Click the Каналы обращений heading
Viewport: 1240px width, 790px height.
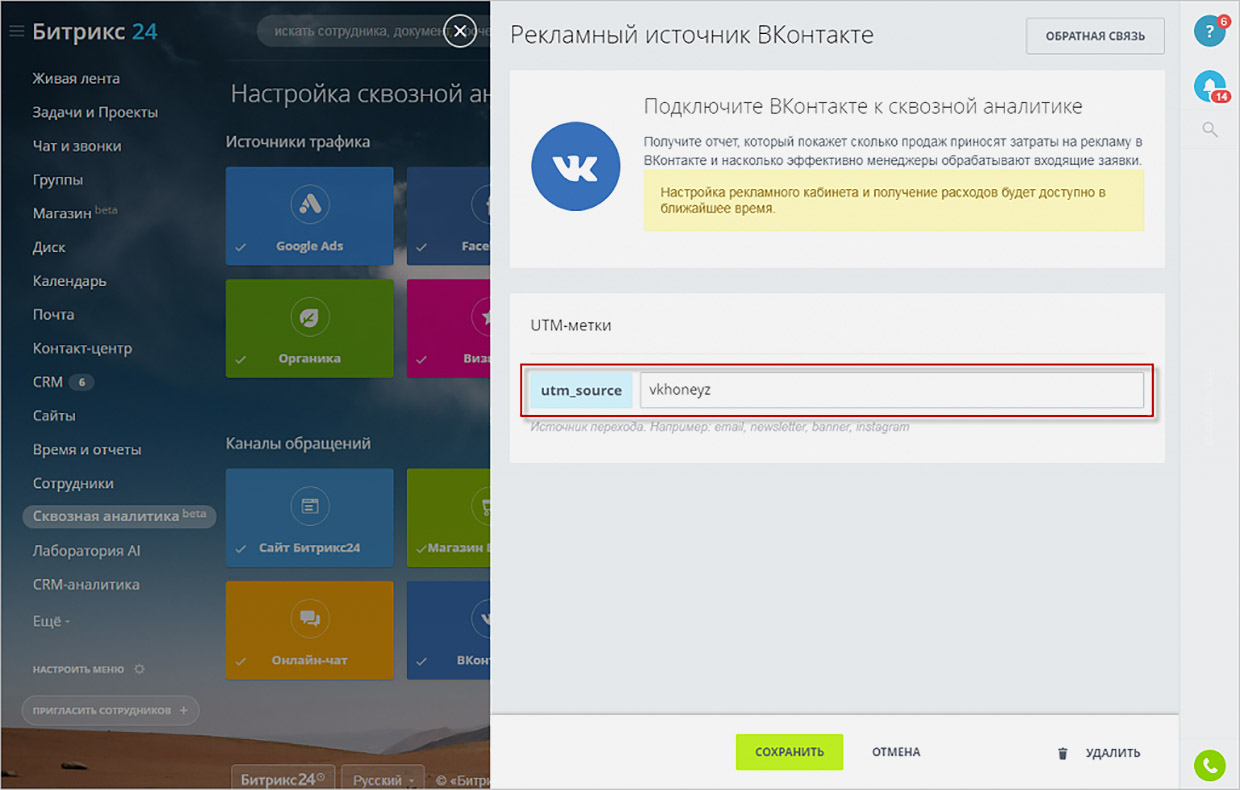click(x=298, y=443)
